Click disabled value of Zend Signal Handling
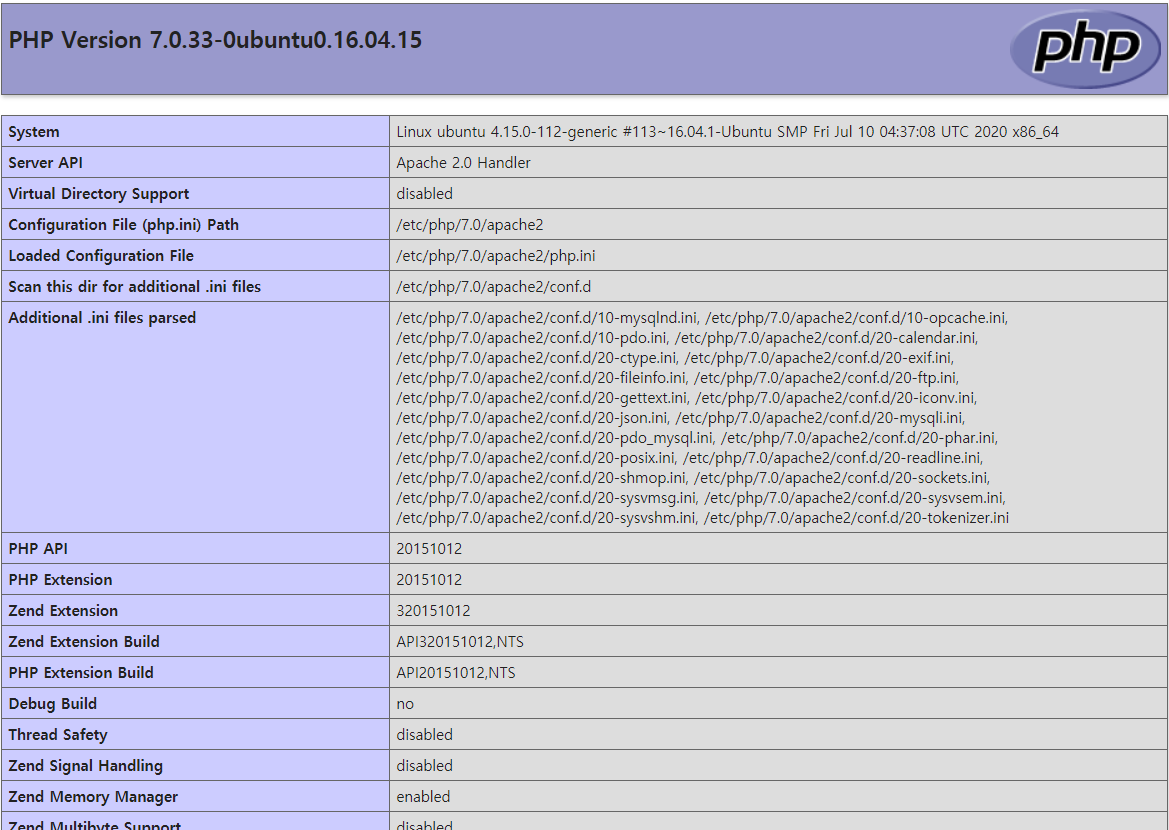 (x=424, y=766)
